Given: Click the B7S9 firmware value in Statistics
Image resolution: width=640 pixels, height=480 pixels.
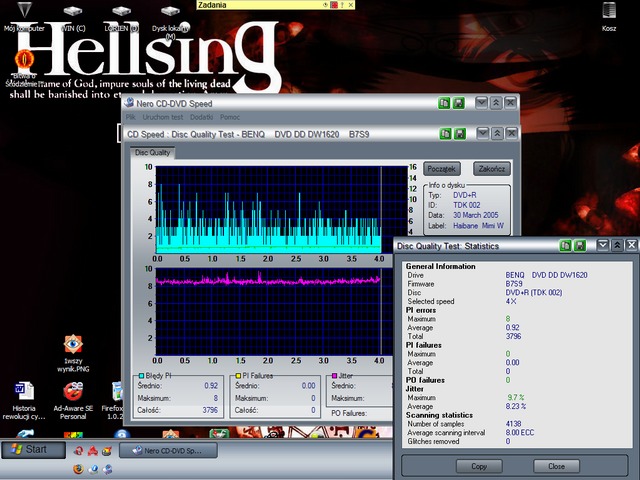Looking at the screenshot, I should pyautogui.click(x=514, y=284).
